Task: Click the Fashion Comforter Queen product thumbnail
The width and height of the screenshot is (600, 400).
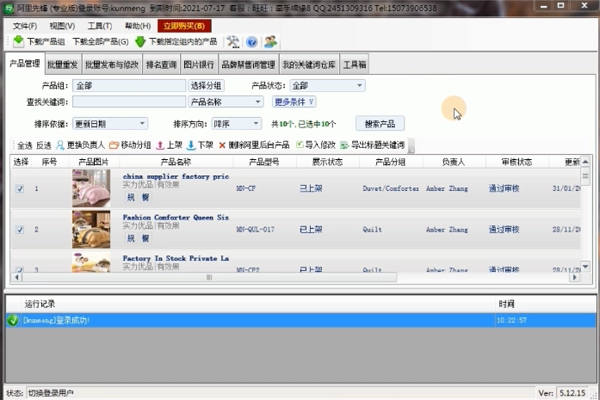Action: coord(91,229)
